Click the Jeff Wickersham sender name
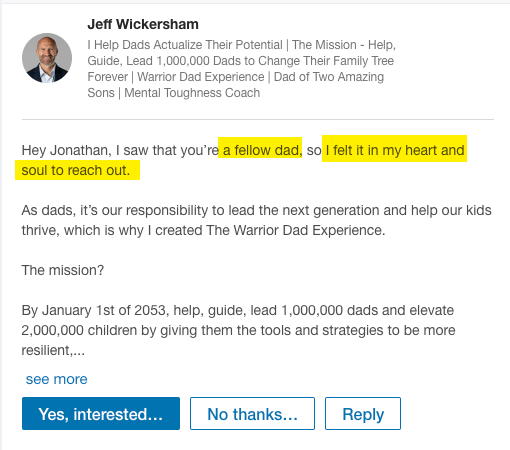The height and width of the screenshot is (450, 510). tap(143, 24)
